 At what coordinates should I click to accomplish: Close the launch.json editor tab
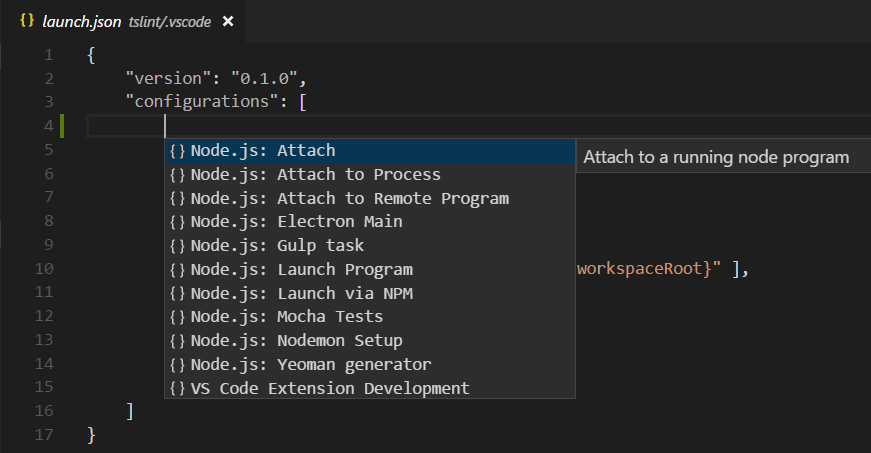(x=228, y=21)
